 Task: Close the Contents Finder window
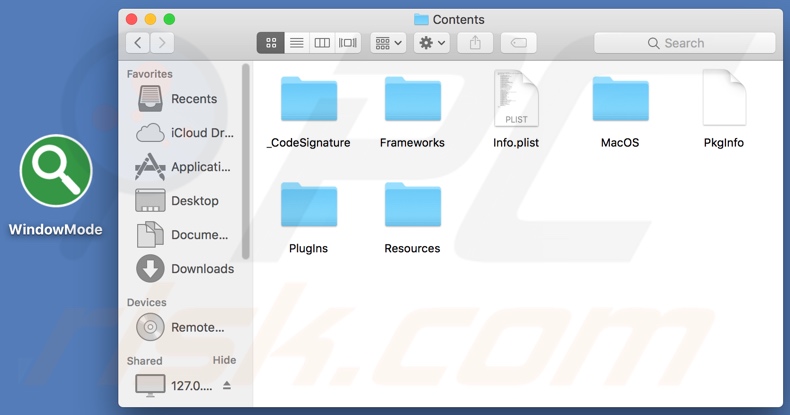131,19
